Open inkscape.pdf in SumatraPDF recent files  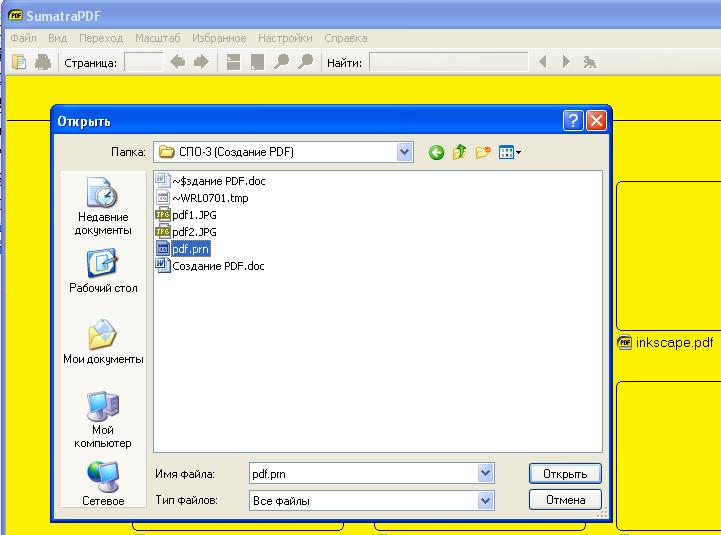(x=665, y=342)
